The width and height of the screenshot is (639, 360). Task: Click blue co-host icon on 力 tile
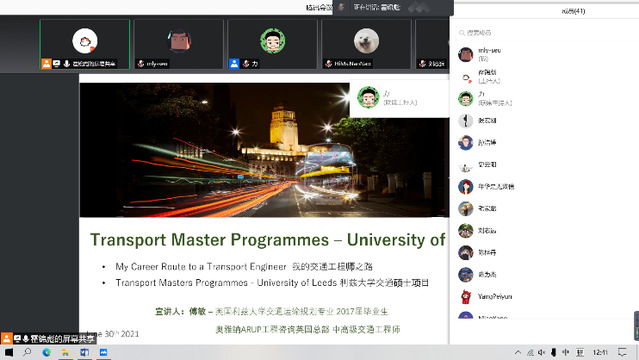(x=234, y=64)
